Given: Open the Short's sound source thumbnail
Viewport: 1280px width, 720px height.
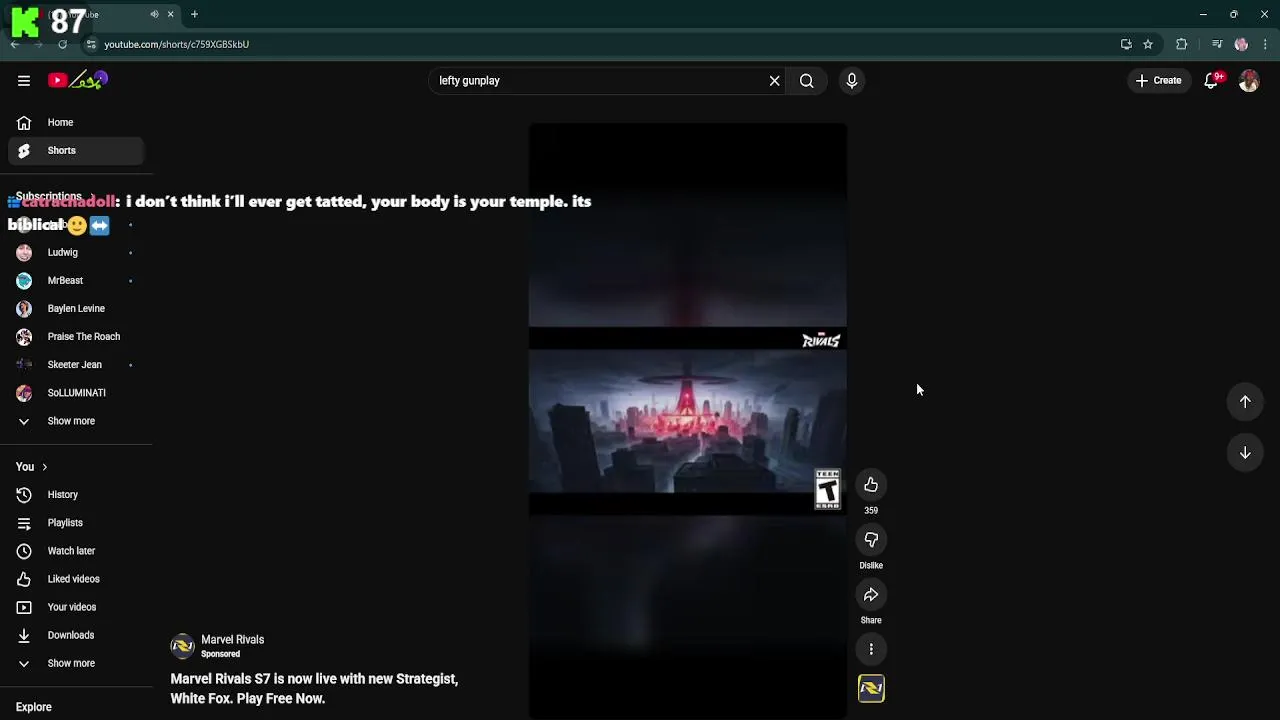Looking at the screenshot, I should (x=871, y=688).
